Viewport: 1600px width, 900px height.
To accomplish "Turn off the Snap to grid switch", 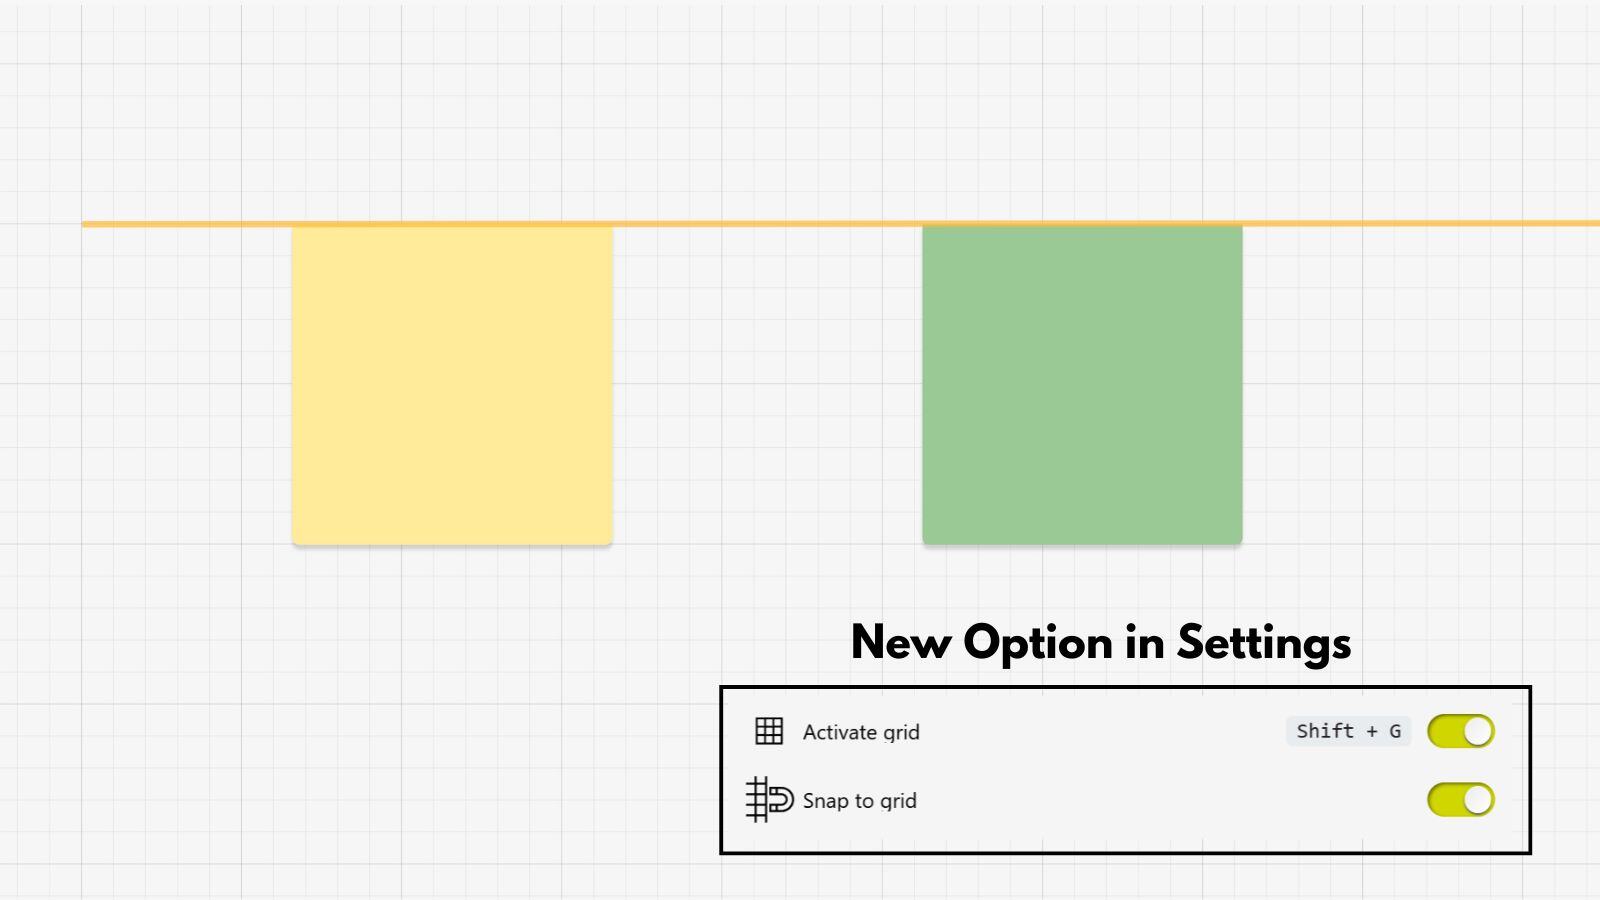I will coord(1460,799).
